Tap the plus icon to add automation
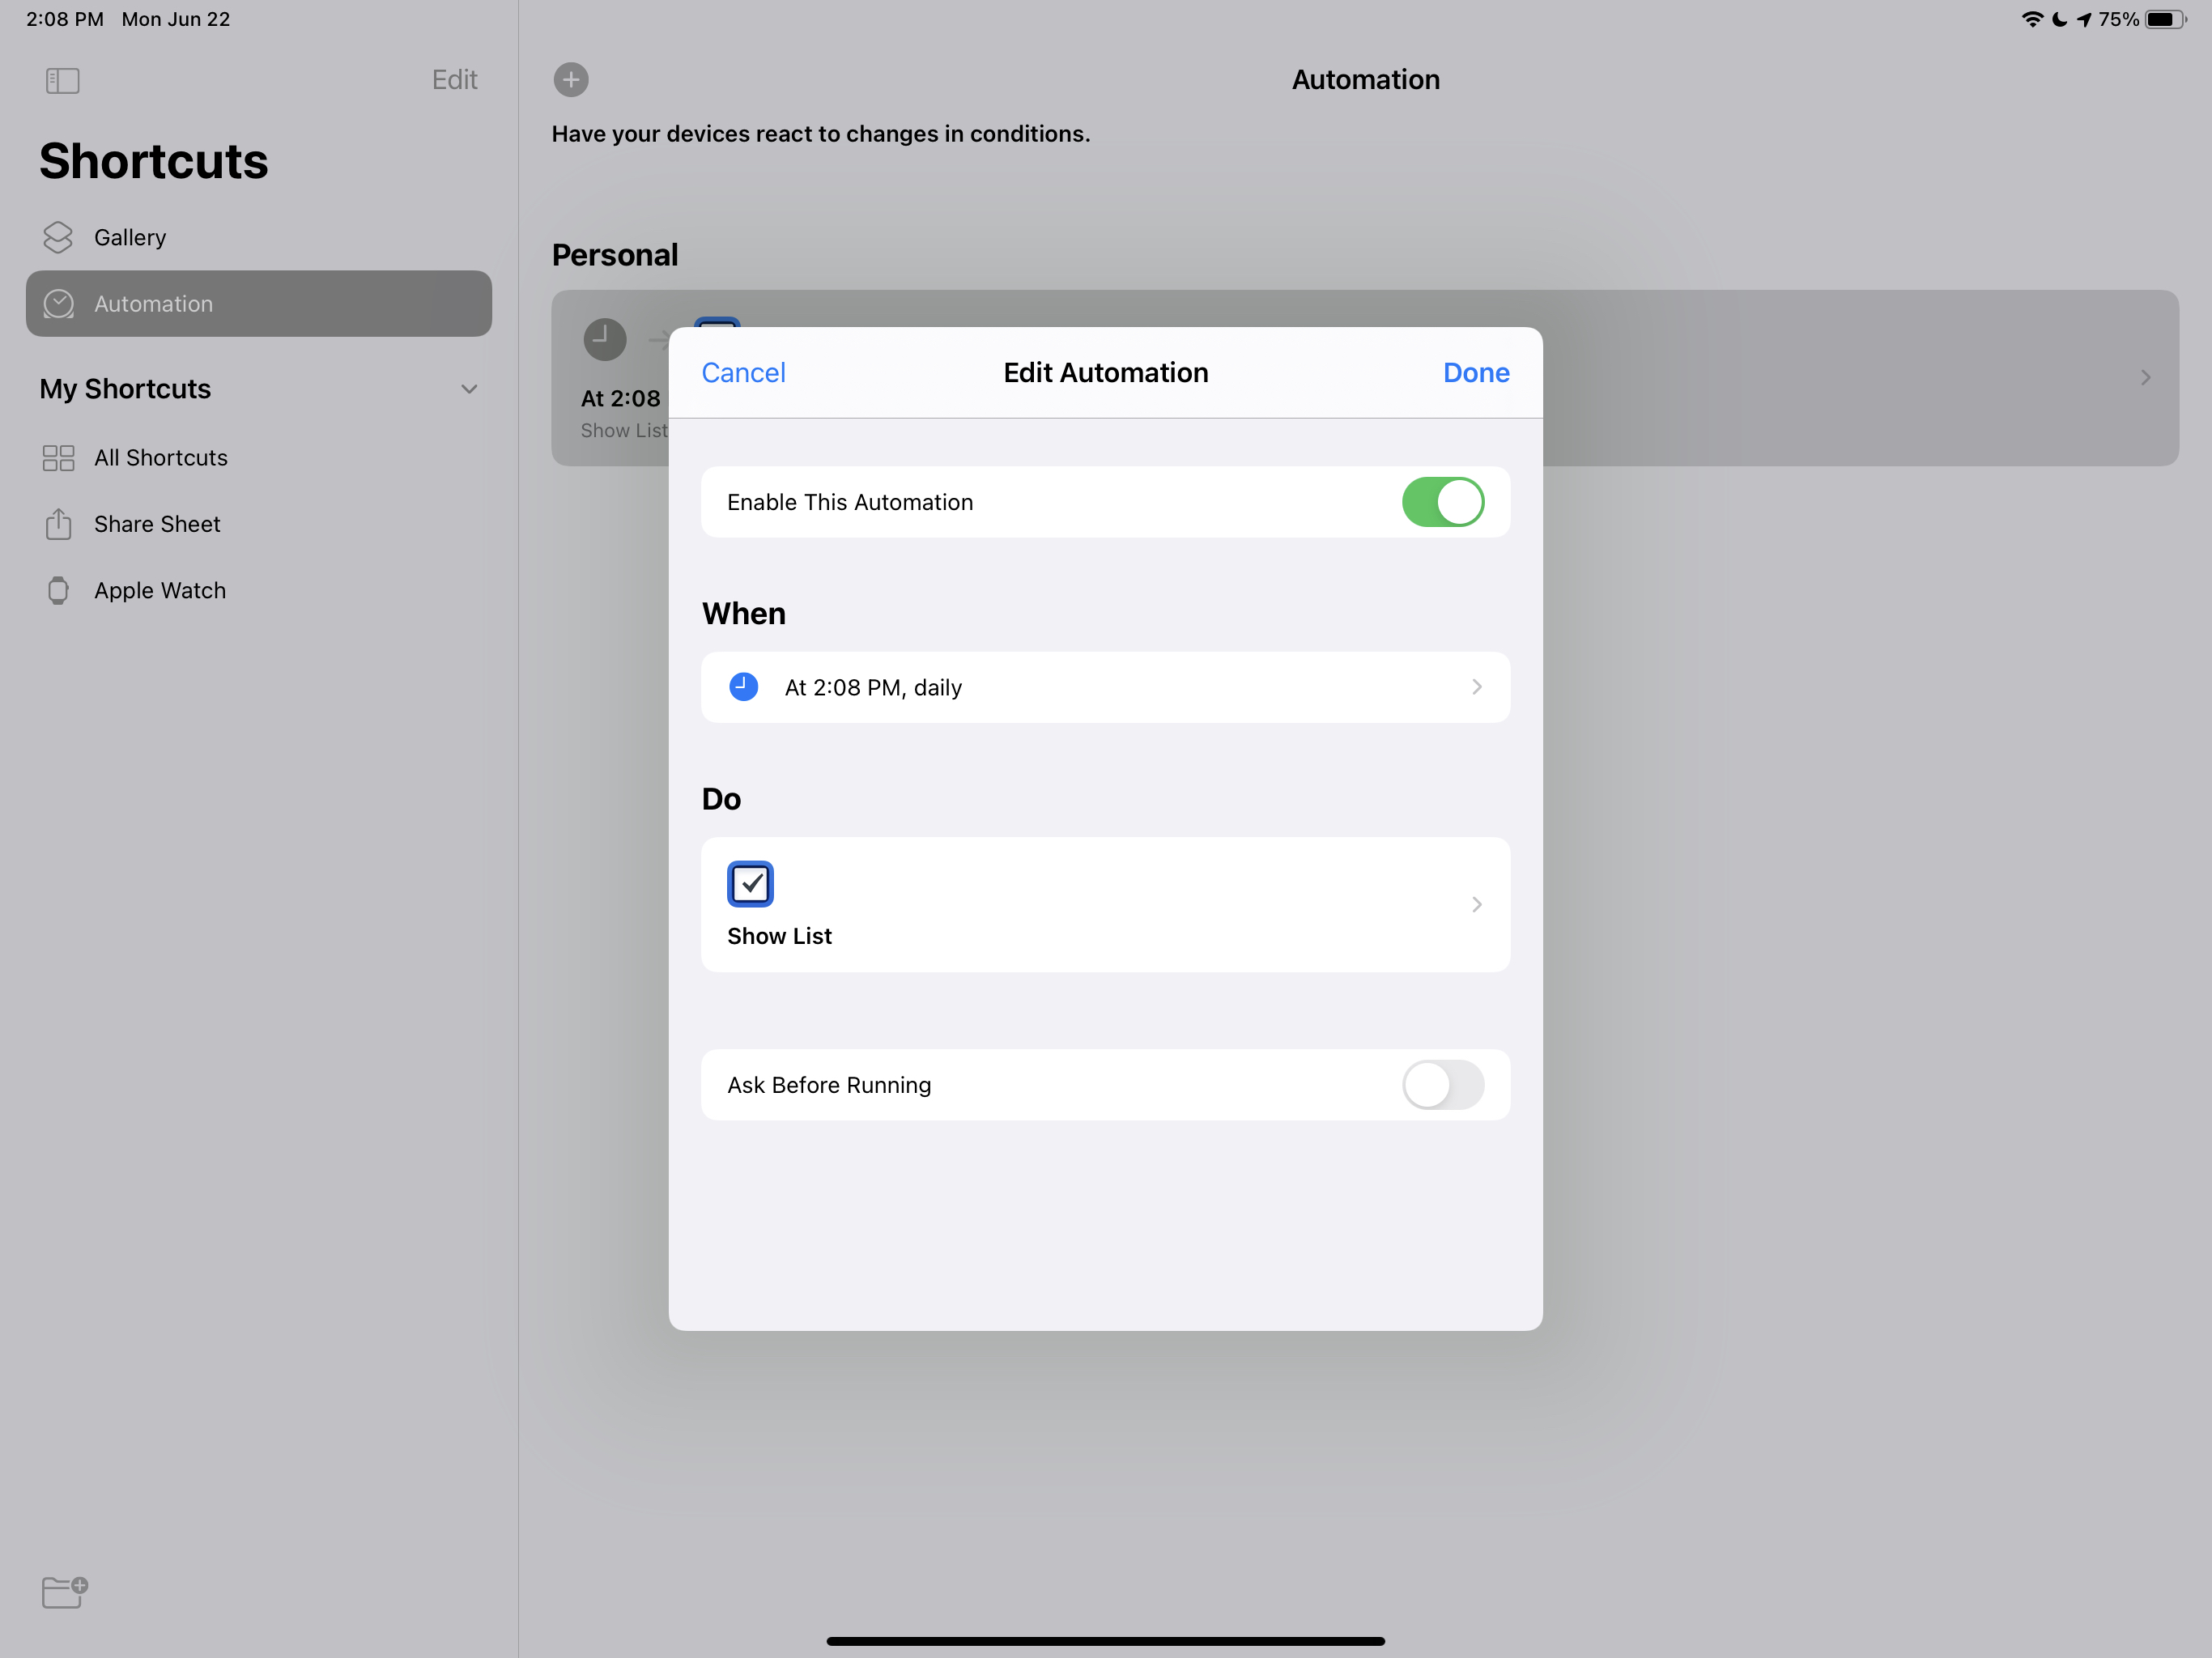This screenshot has width=2212, height=1658. tap(570, 80)
